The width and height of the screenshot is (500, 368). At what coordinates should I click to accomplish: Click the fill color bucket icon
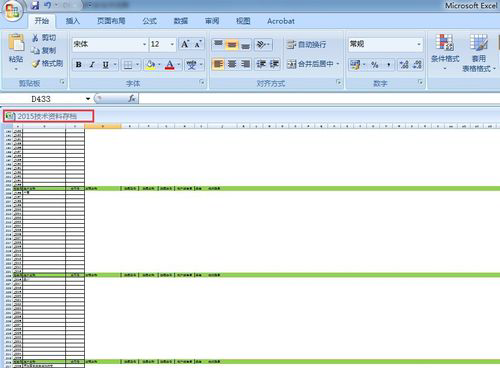pyautogui.click(x=150, y=64)
